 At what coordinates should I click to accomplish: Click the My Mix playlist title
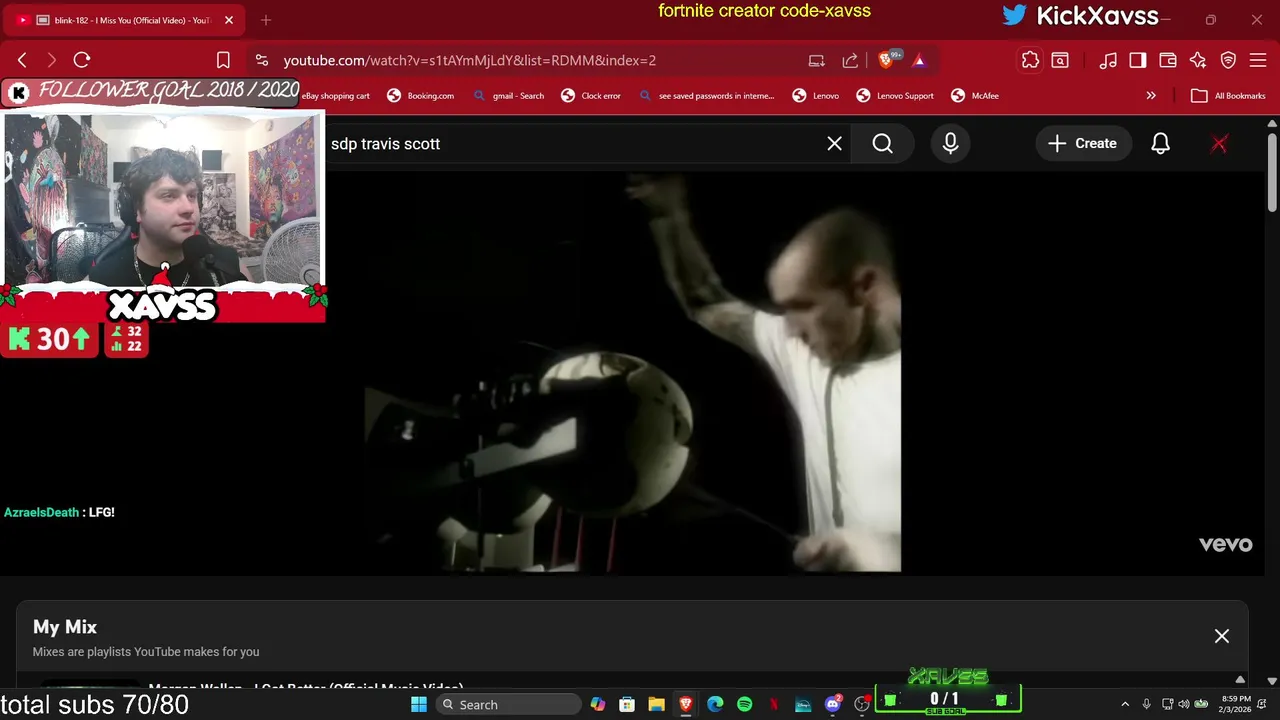[x=65, y=627]
